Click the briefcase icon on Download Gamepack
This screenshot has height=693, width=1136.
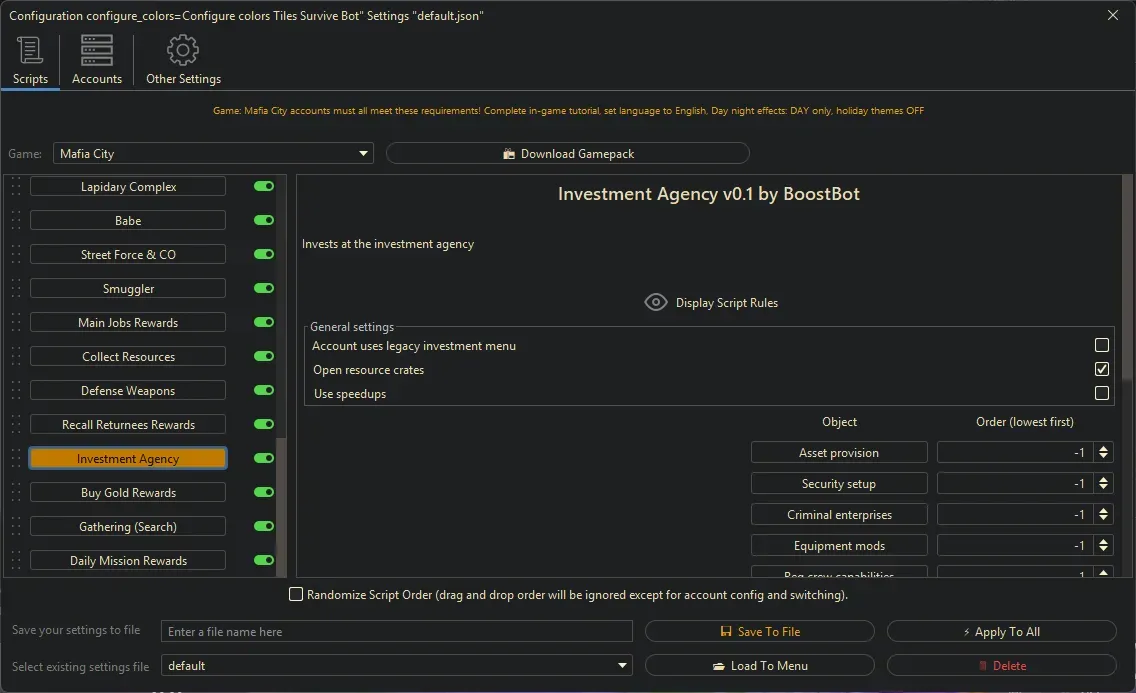point(511,153)
